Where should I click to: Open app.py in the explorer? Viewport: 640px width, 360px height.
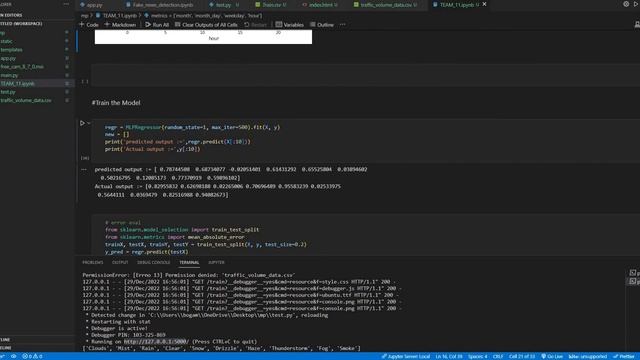click(8, 58)
